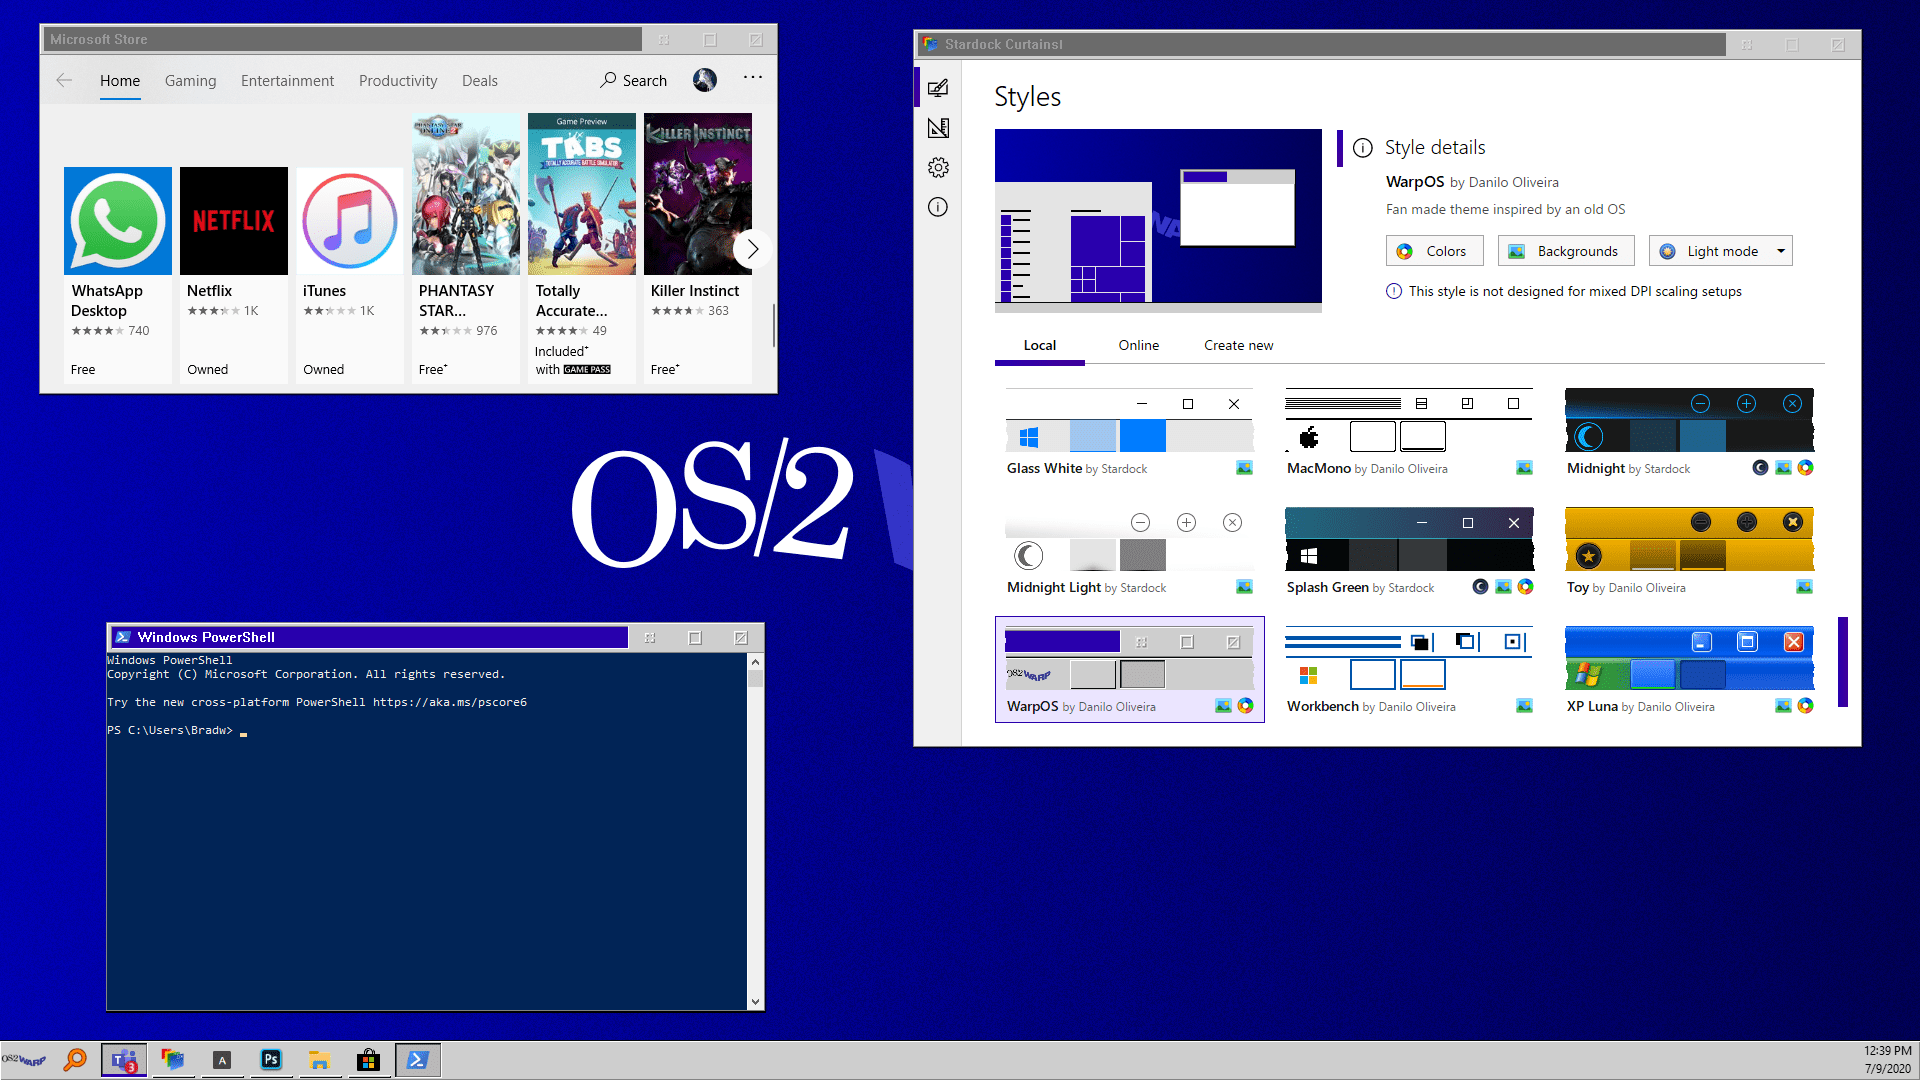This screenshot has width=1920, height=1080.
Task: Click the Backgrounds button in Style details
Action: (x=1565, y=250)
